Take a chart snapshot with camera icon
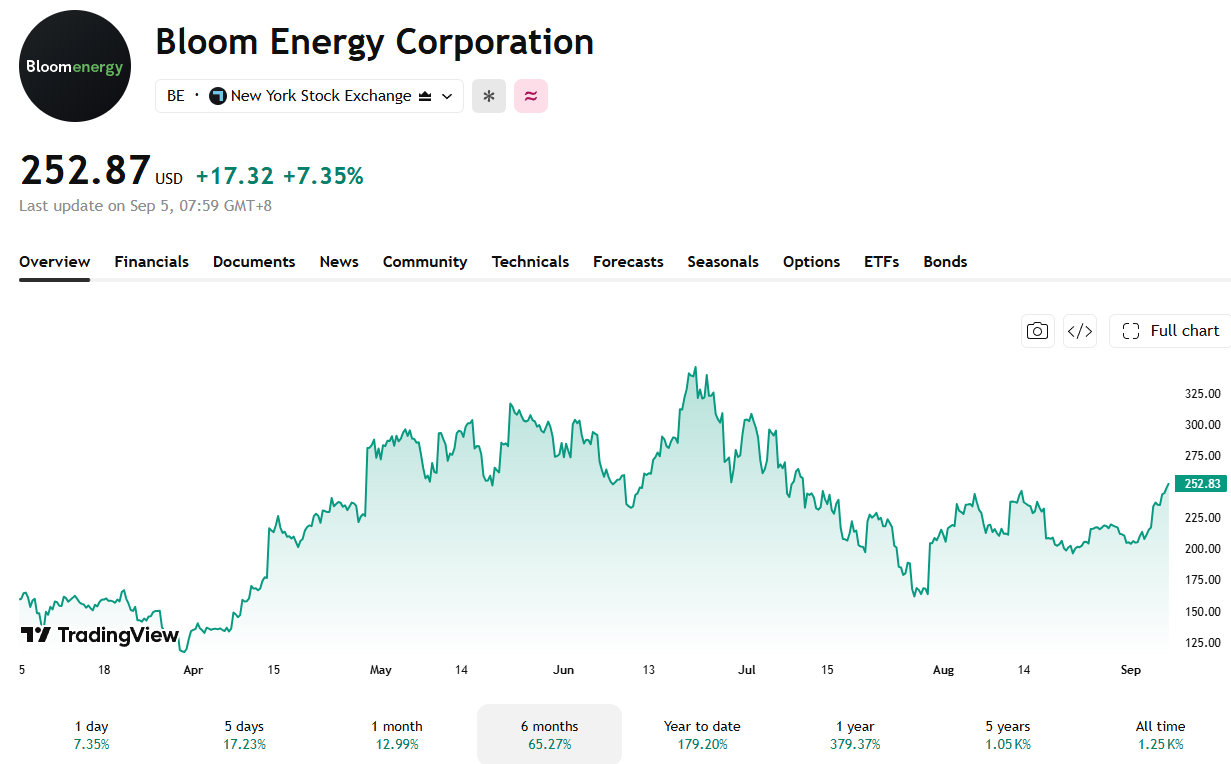The width and height of the screenshot is (1231, 764). pyautogui.click(x=1038, y=331)
